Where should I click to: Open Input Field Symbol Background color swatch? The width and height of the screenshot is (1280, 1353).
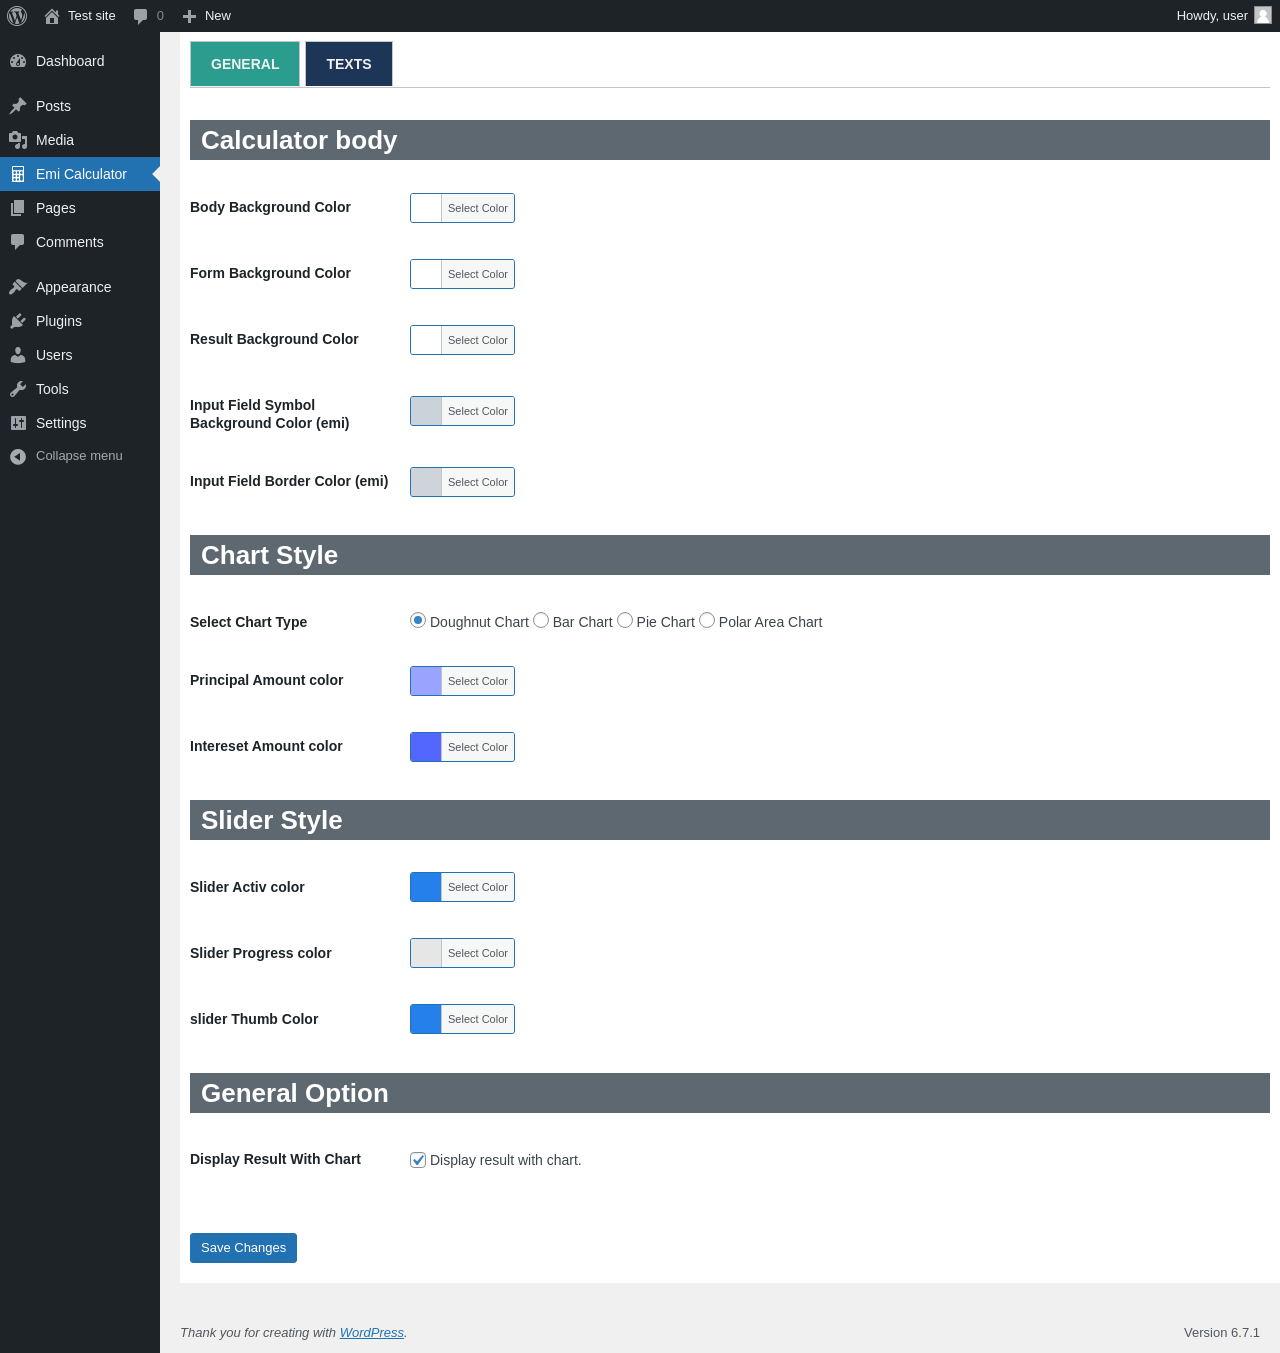coord(426,411)
